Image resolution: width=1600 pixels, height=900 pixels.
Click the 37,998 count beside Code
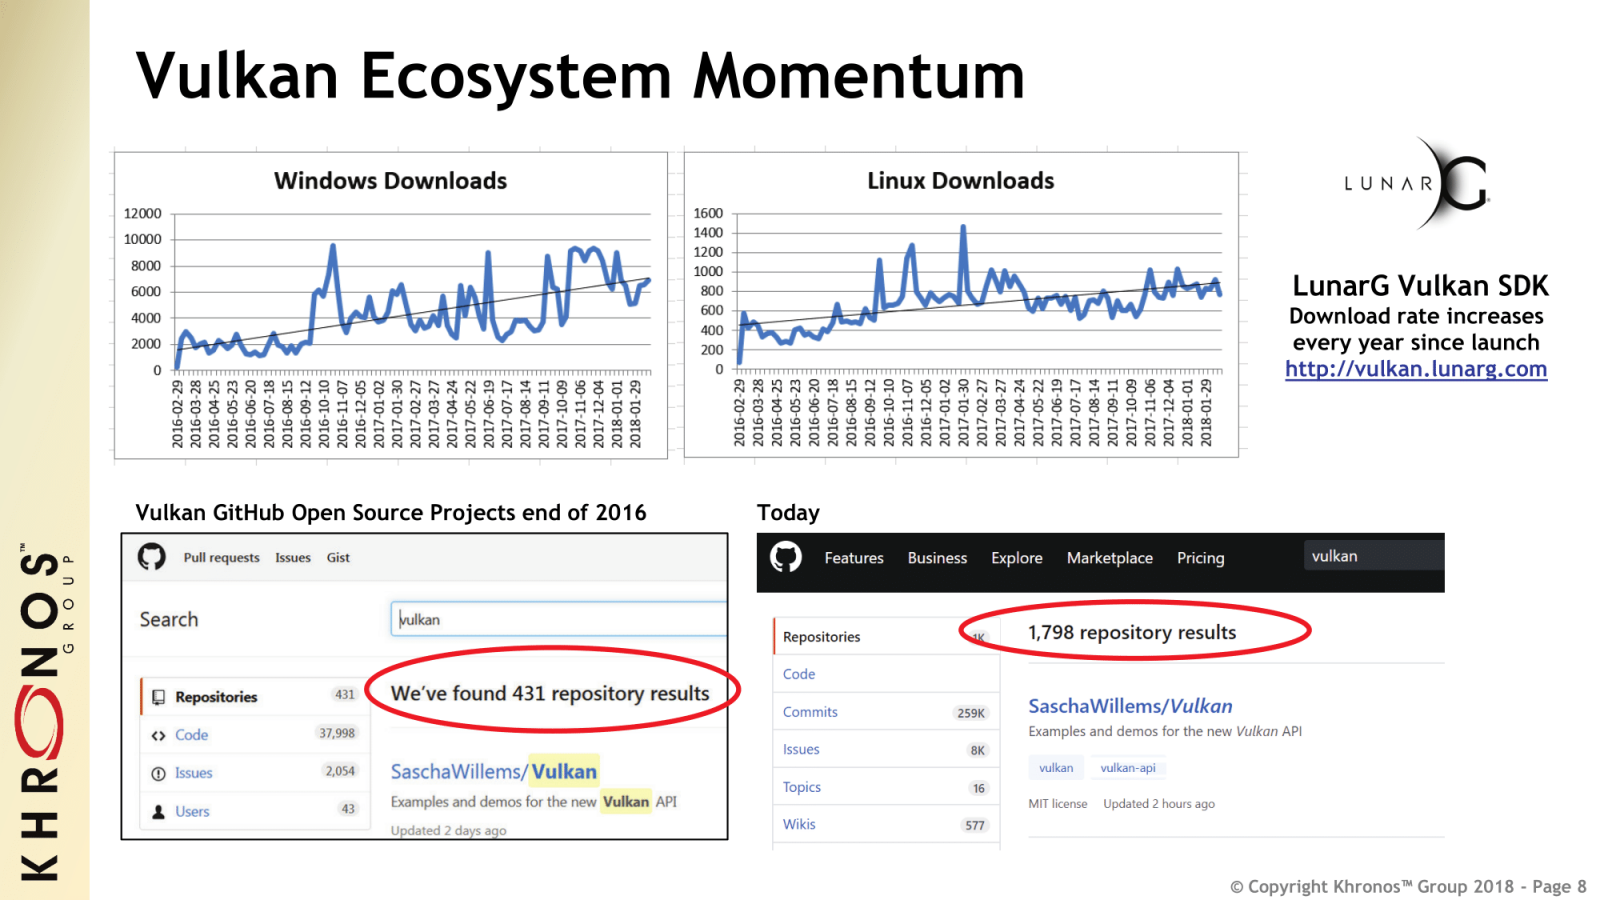(x=337, y=733)
